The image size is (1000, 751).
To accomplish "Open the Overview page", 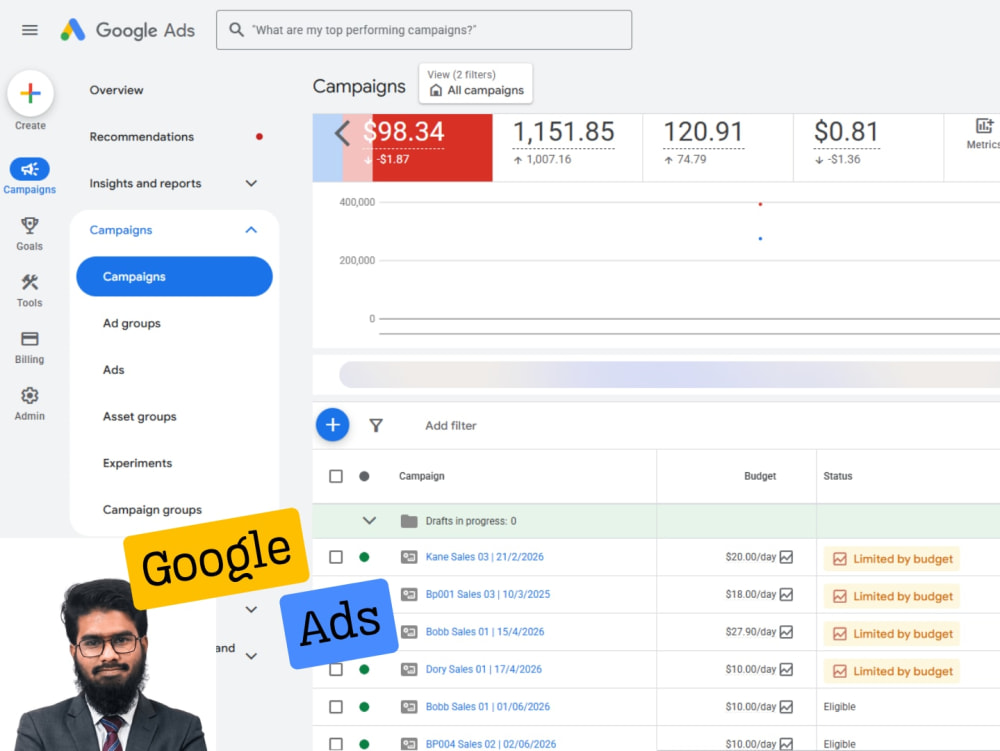I will [116, 90].
